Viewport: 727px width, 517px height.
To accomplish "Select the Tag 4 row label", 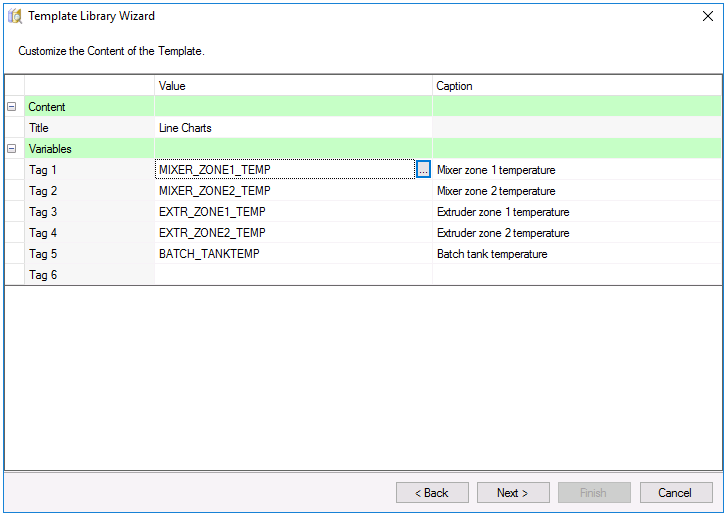I will pos(89,233).
